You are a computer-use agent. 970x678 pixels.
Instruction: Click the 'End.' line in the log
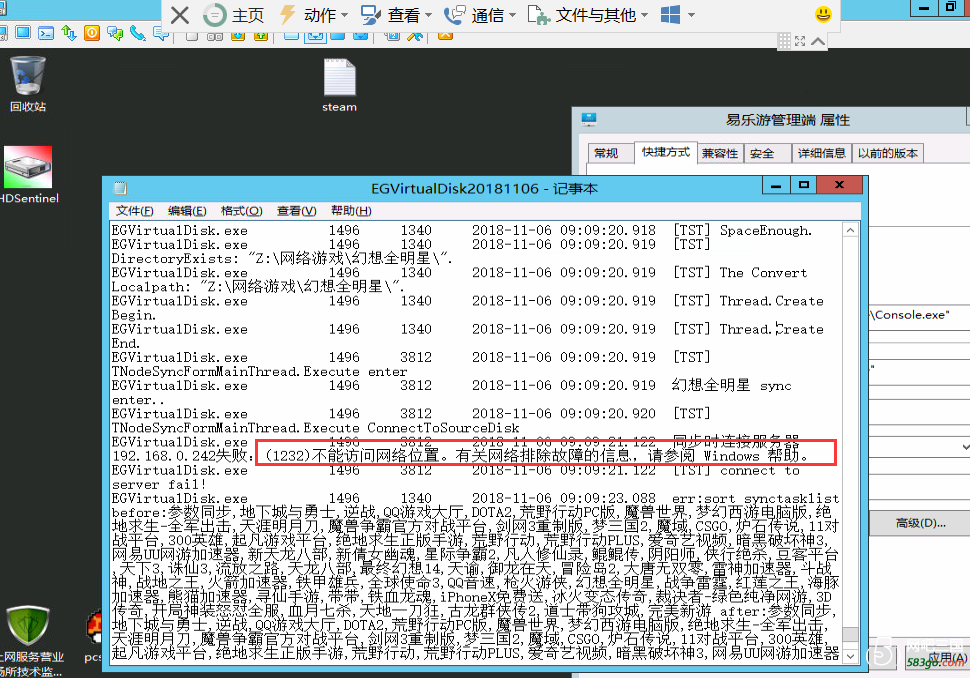pos(126,343)
